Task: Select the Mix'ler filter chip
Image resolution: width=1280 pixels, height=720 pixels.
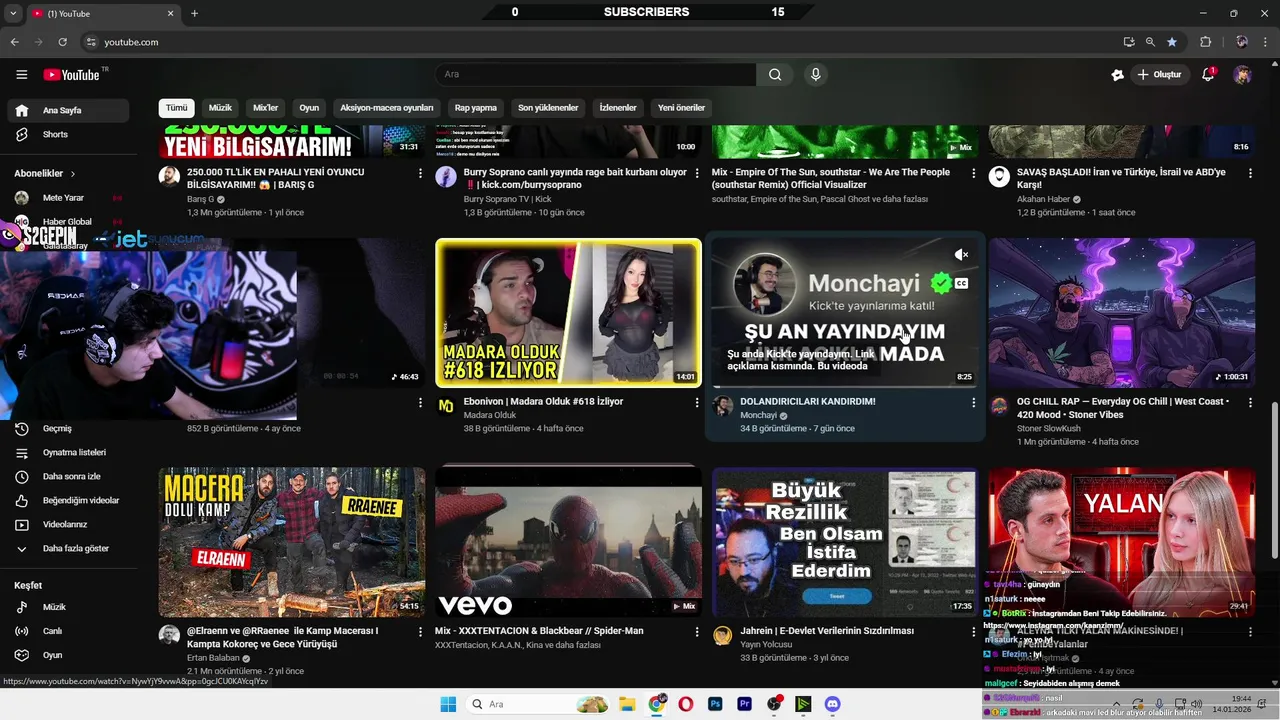Action: pyautogui.click(x=265, y=108)
